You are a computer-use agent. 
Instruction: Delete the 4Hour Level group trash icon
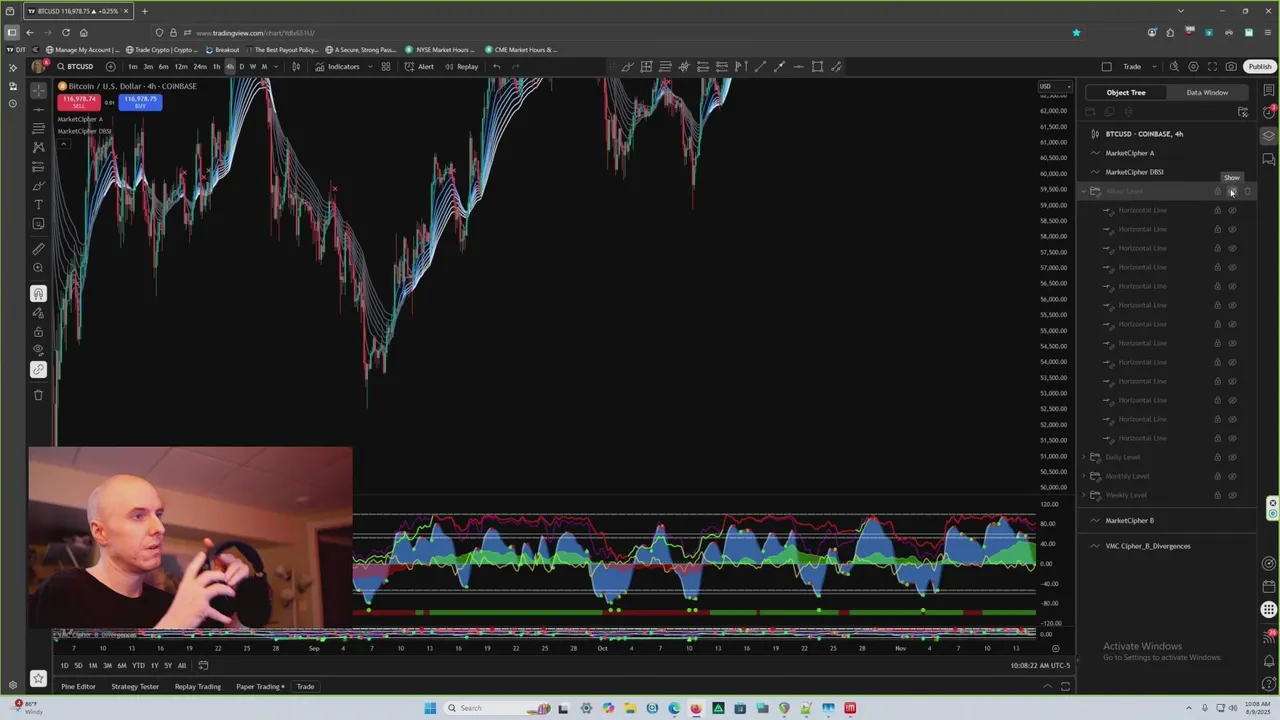[1247, 191]
